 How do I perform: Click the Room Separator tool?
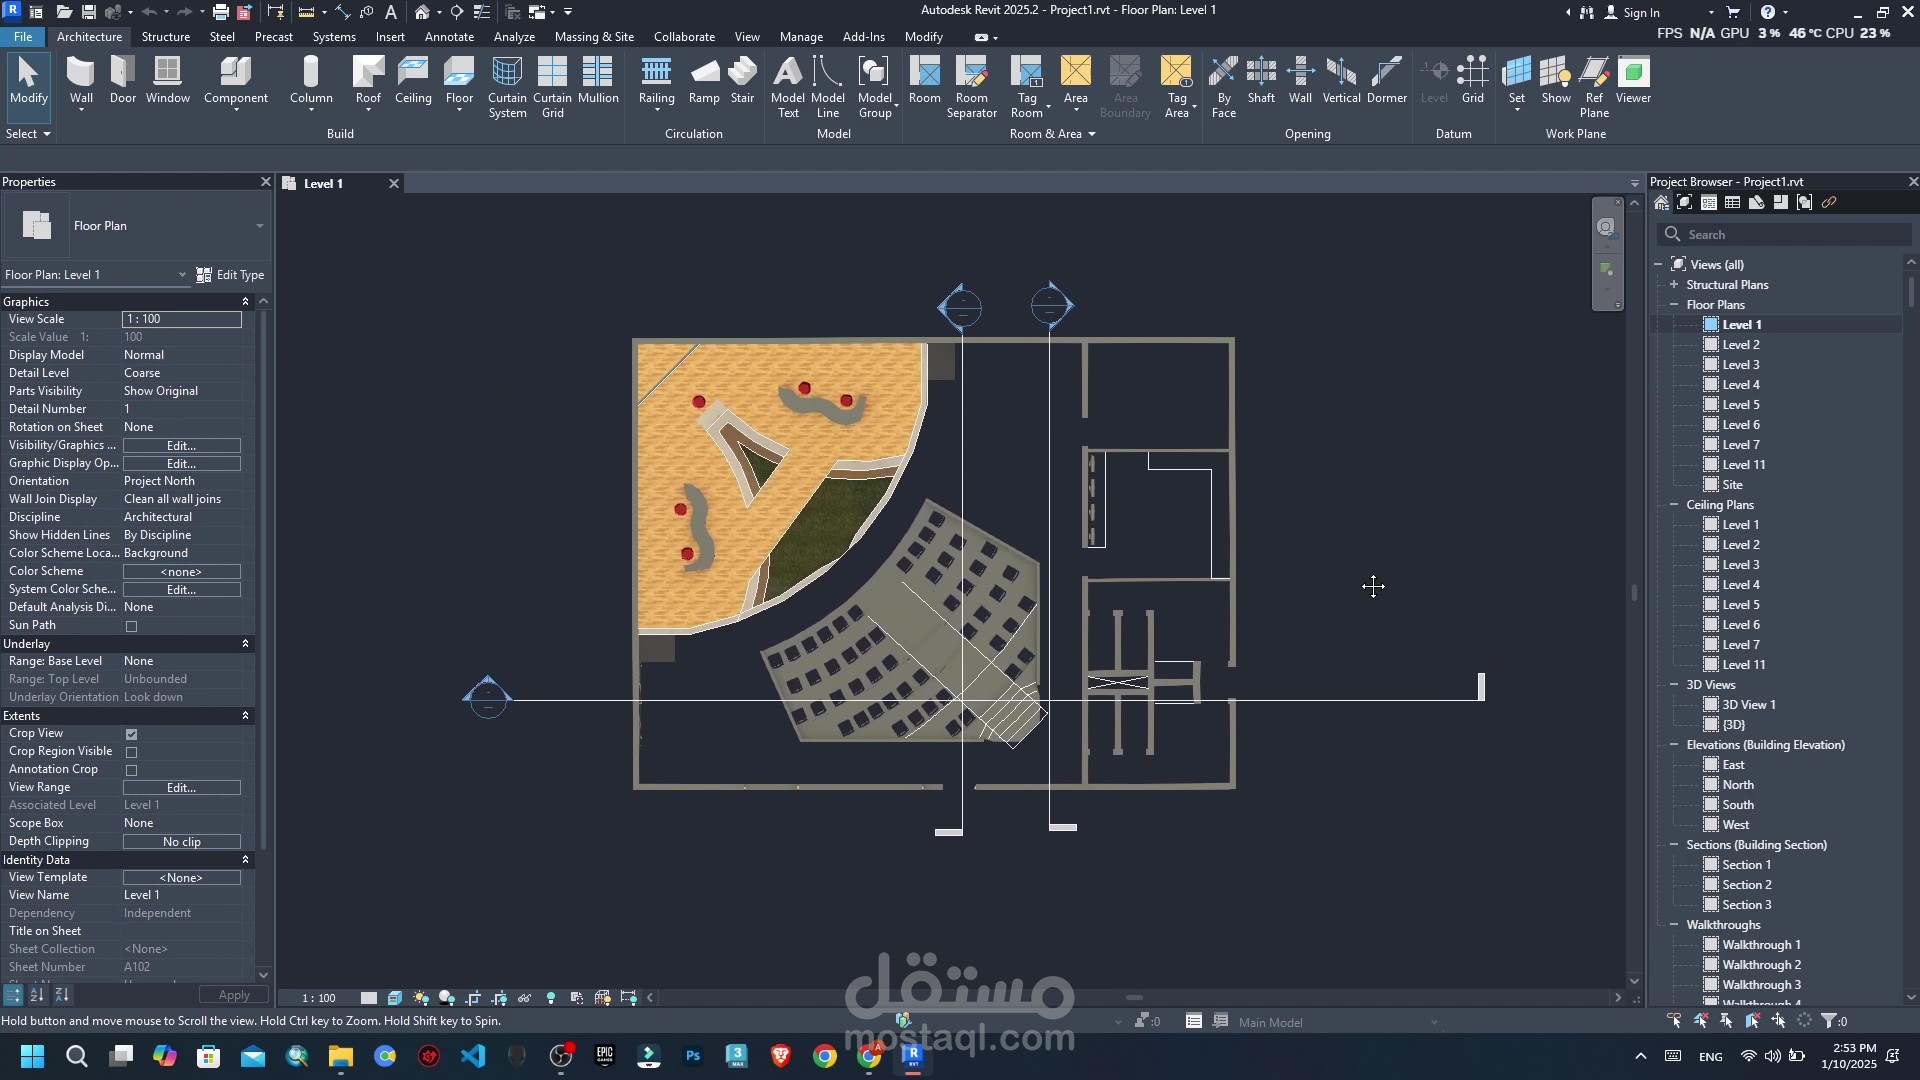(x=971, y=86)
